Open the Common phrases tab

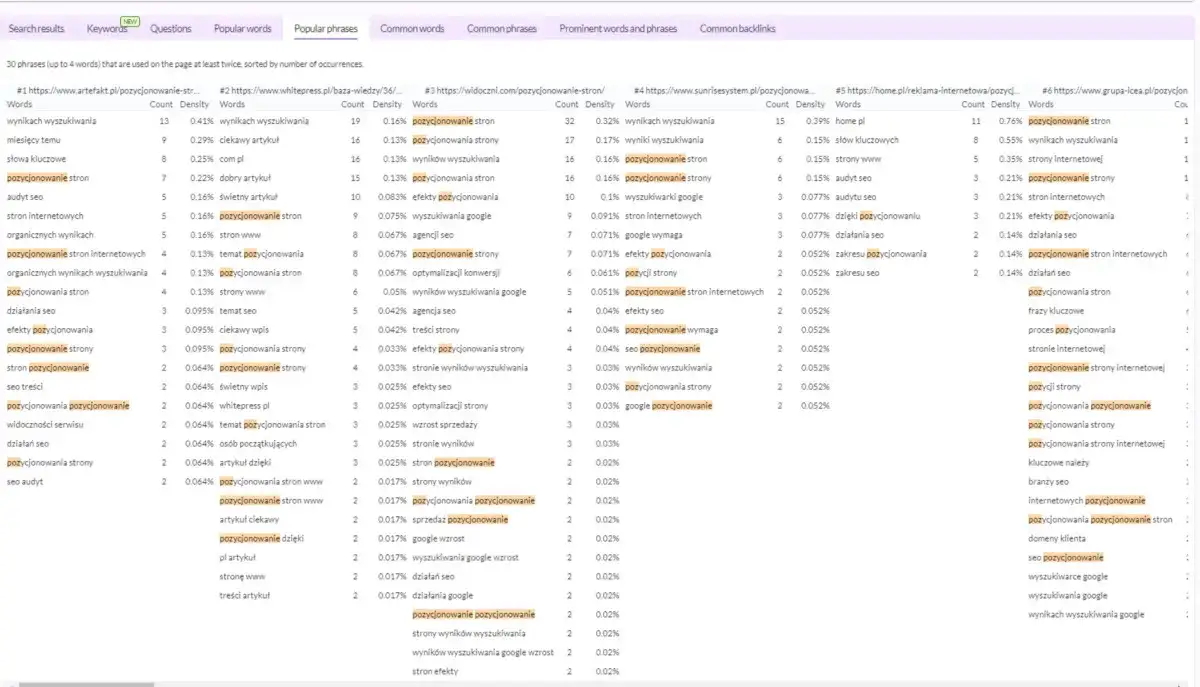click(x=501, y=29)
